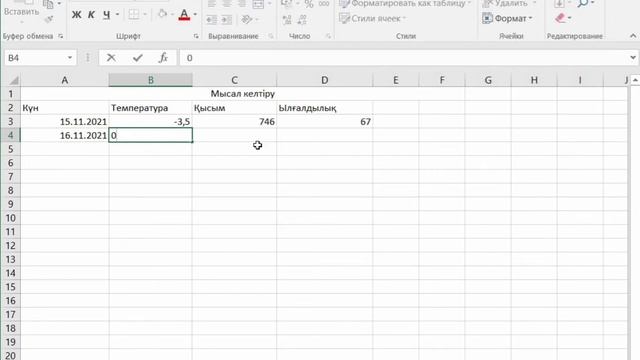Click the 'Күн' header cell
Screen dimensions: 640x360
pos(64,108)
